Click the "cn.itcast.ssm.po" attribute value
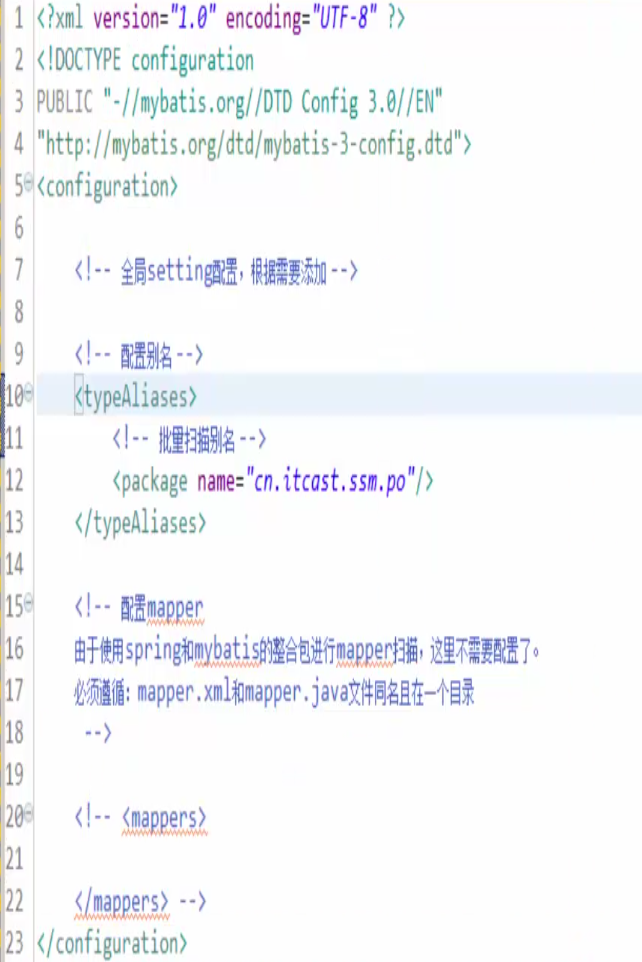 pyautogui.click(x=330, y=482)
